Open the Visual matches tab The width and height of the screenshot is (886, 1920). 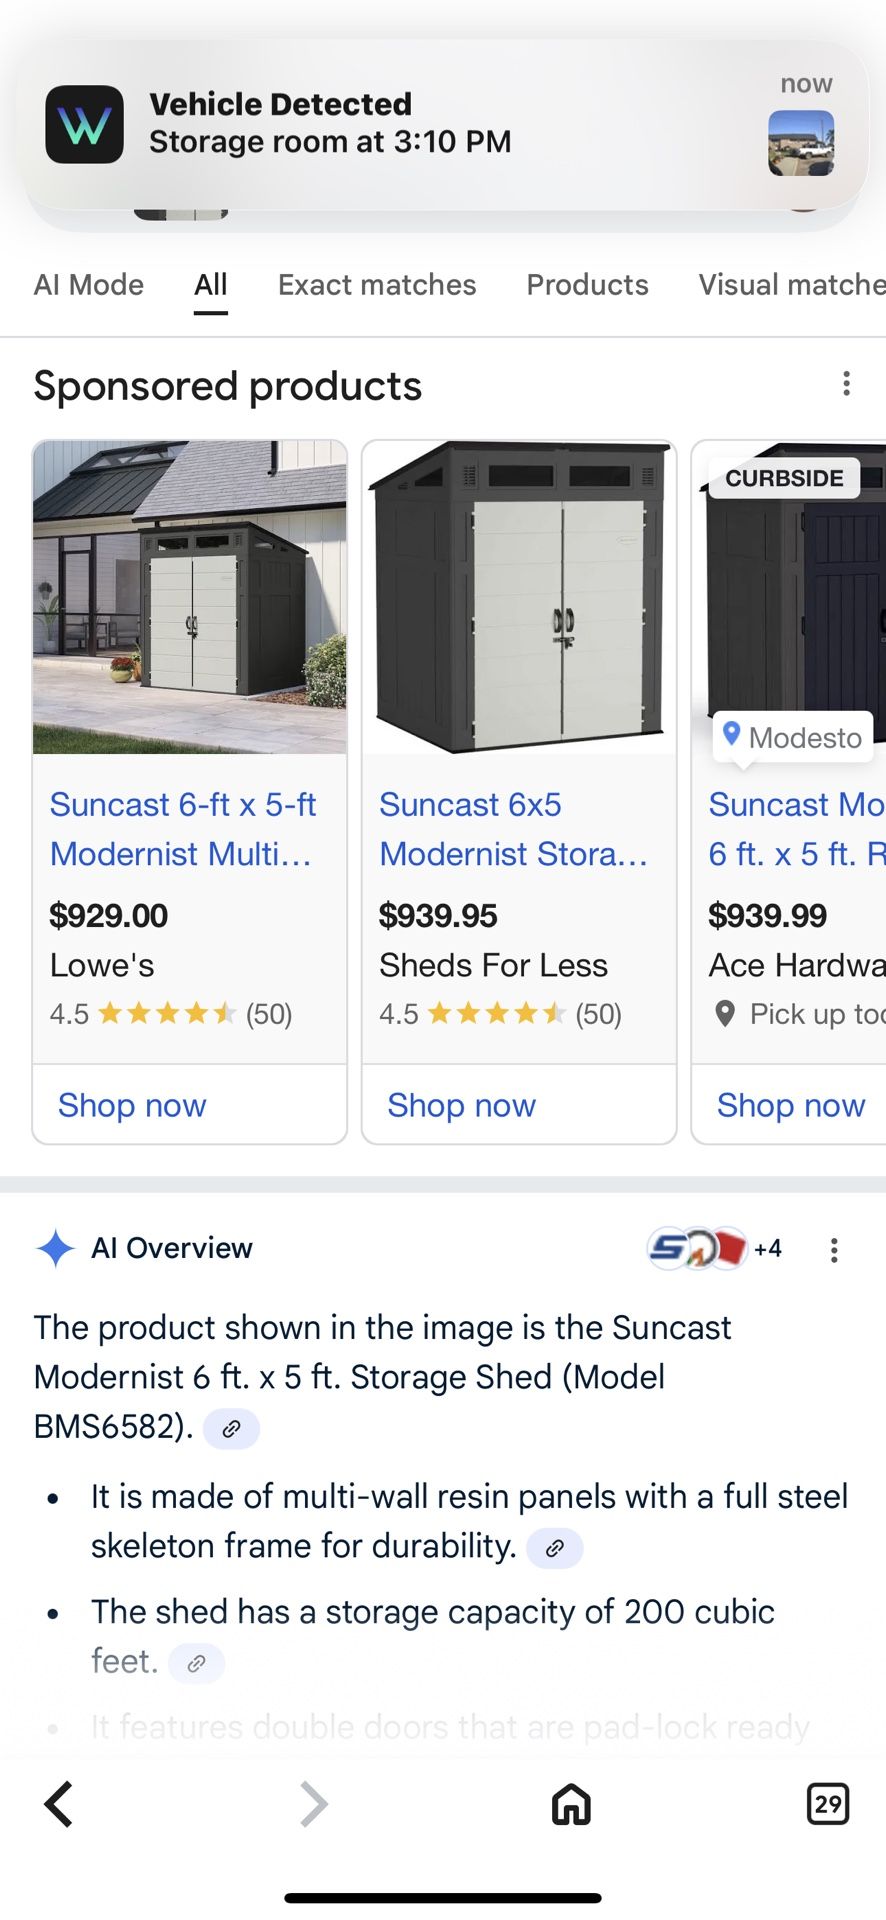tap(791, 285)
